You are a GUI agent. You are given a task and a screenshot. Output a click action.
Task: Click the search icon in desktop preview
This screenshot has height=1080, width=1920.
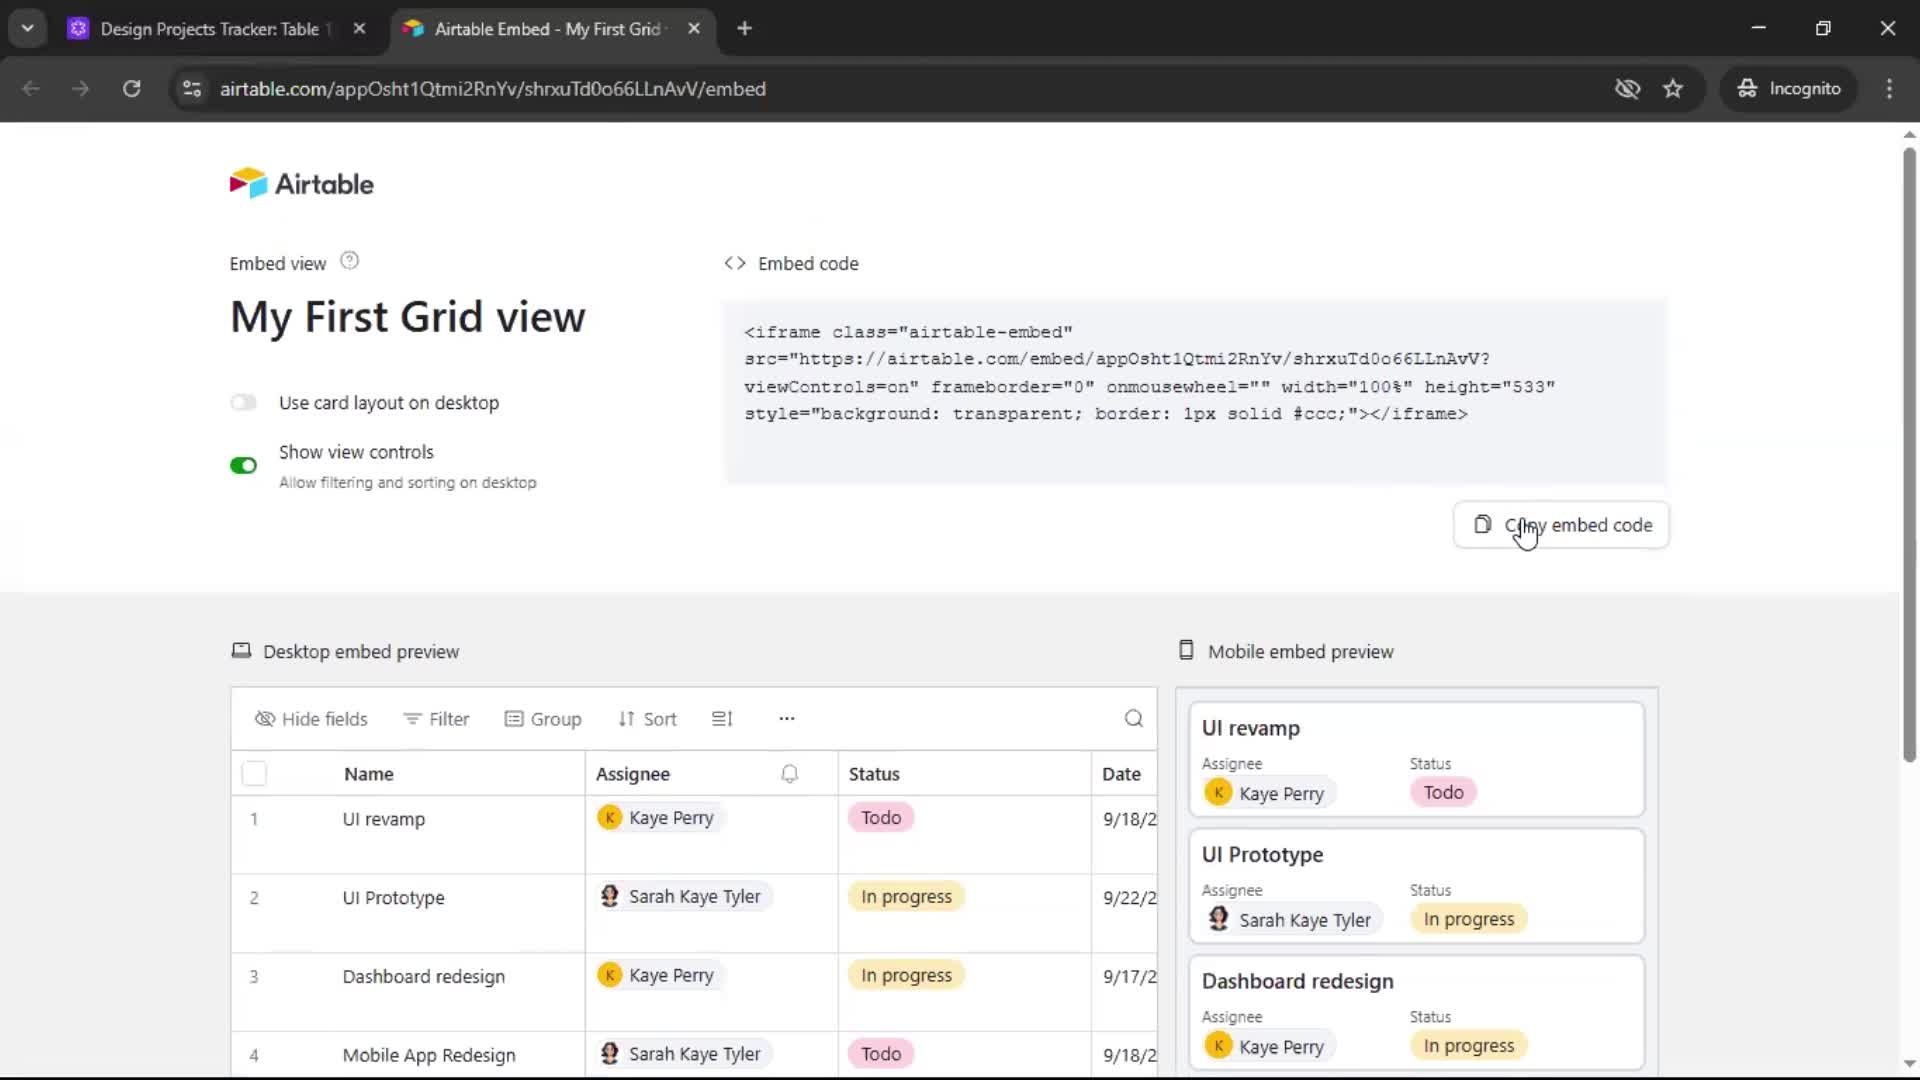[x=1133, y=718]
